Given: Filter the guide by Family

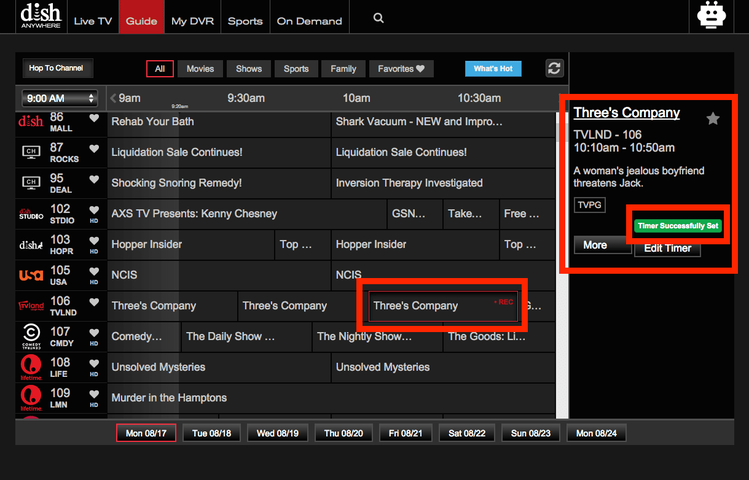Looking at the screenshot, I should point(343,69).
